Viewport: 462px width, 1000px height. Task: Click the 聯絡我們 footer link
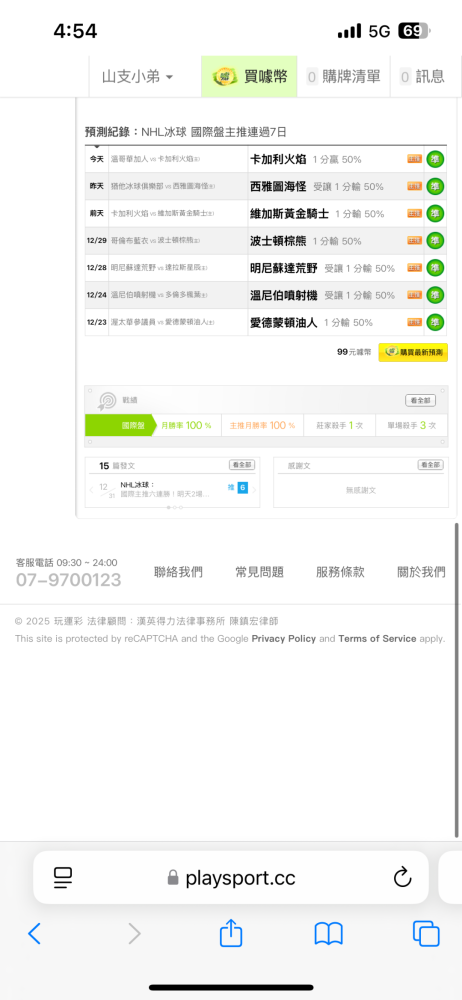[179, 572]
